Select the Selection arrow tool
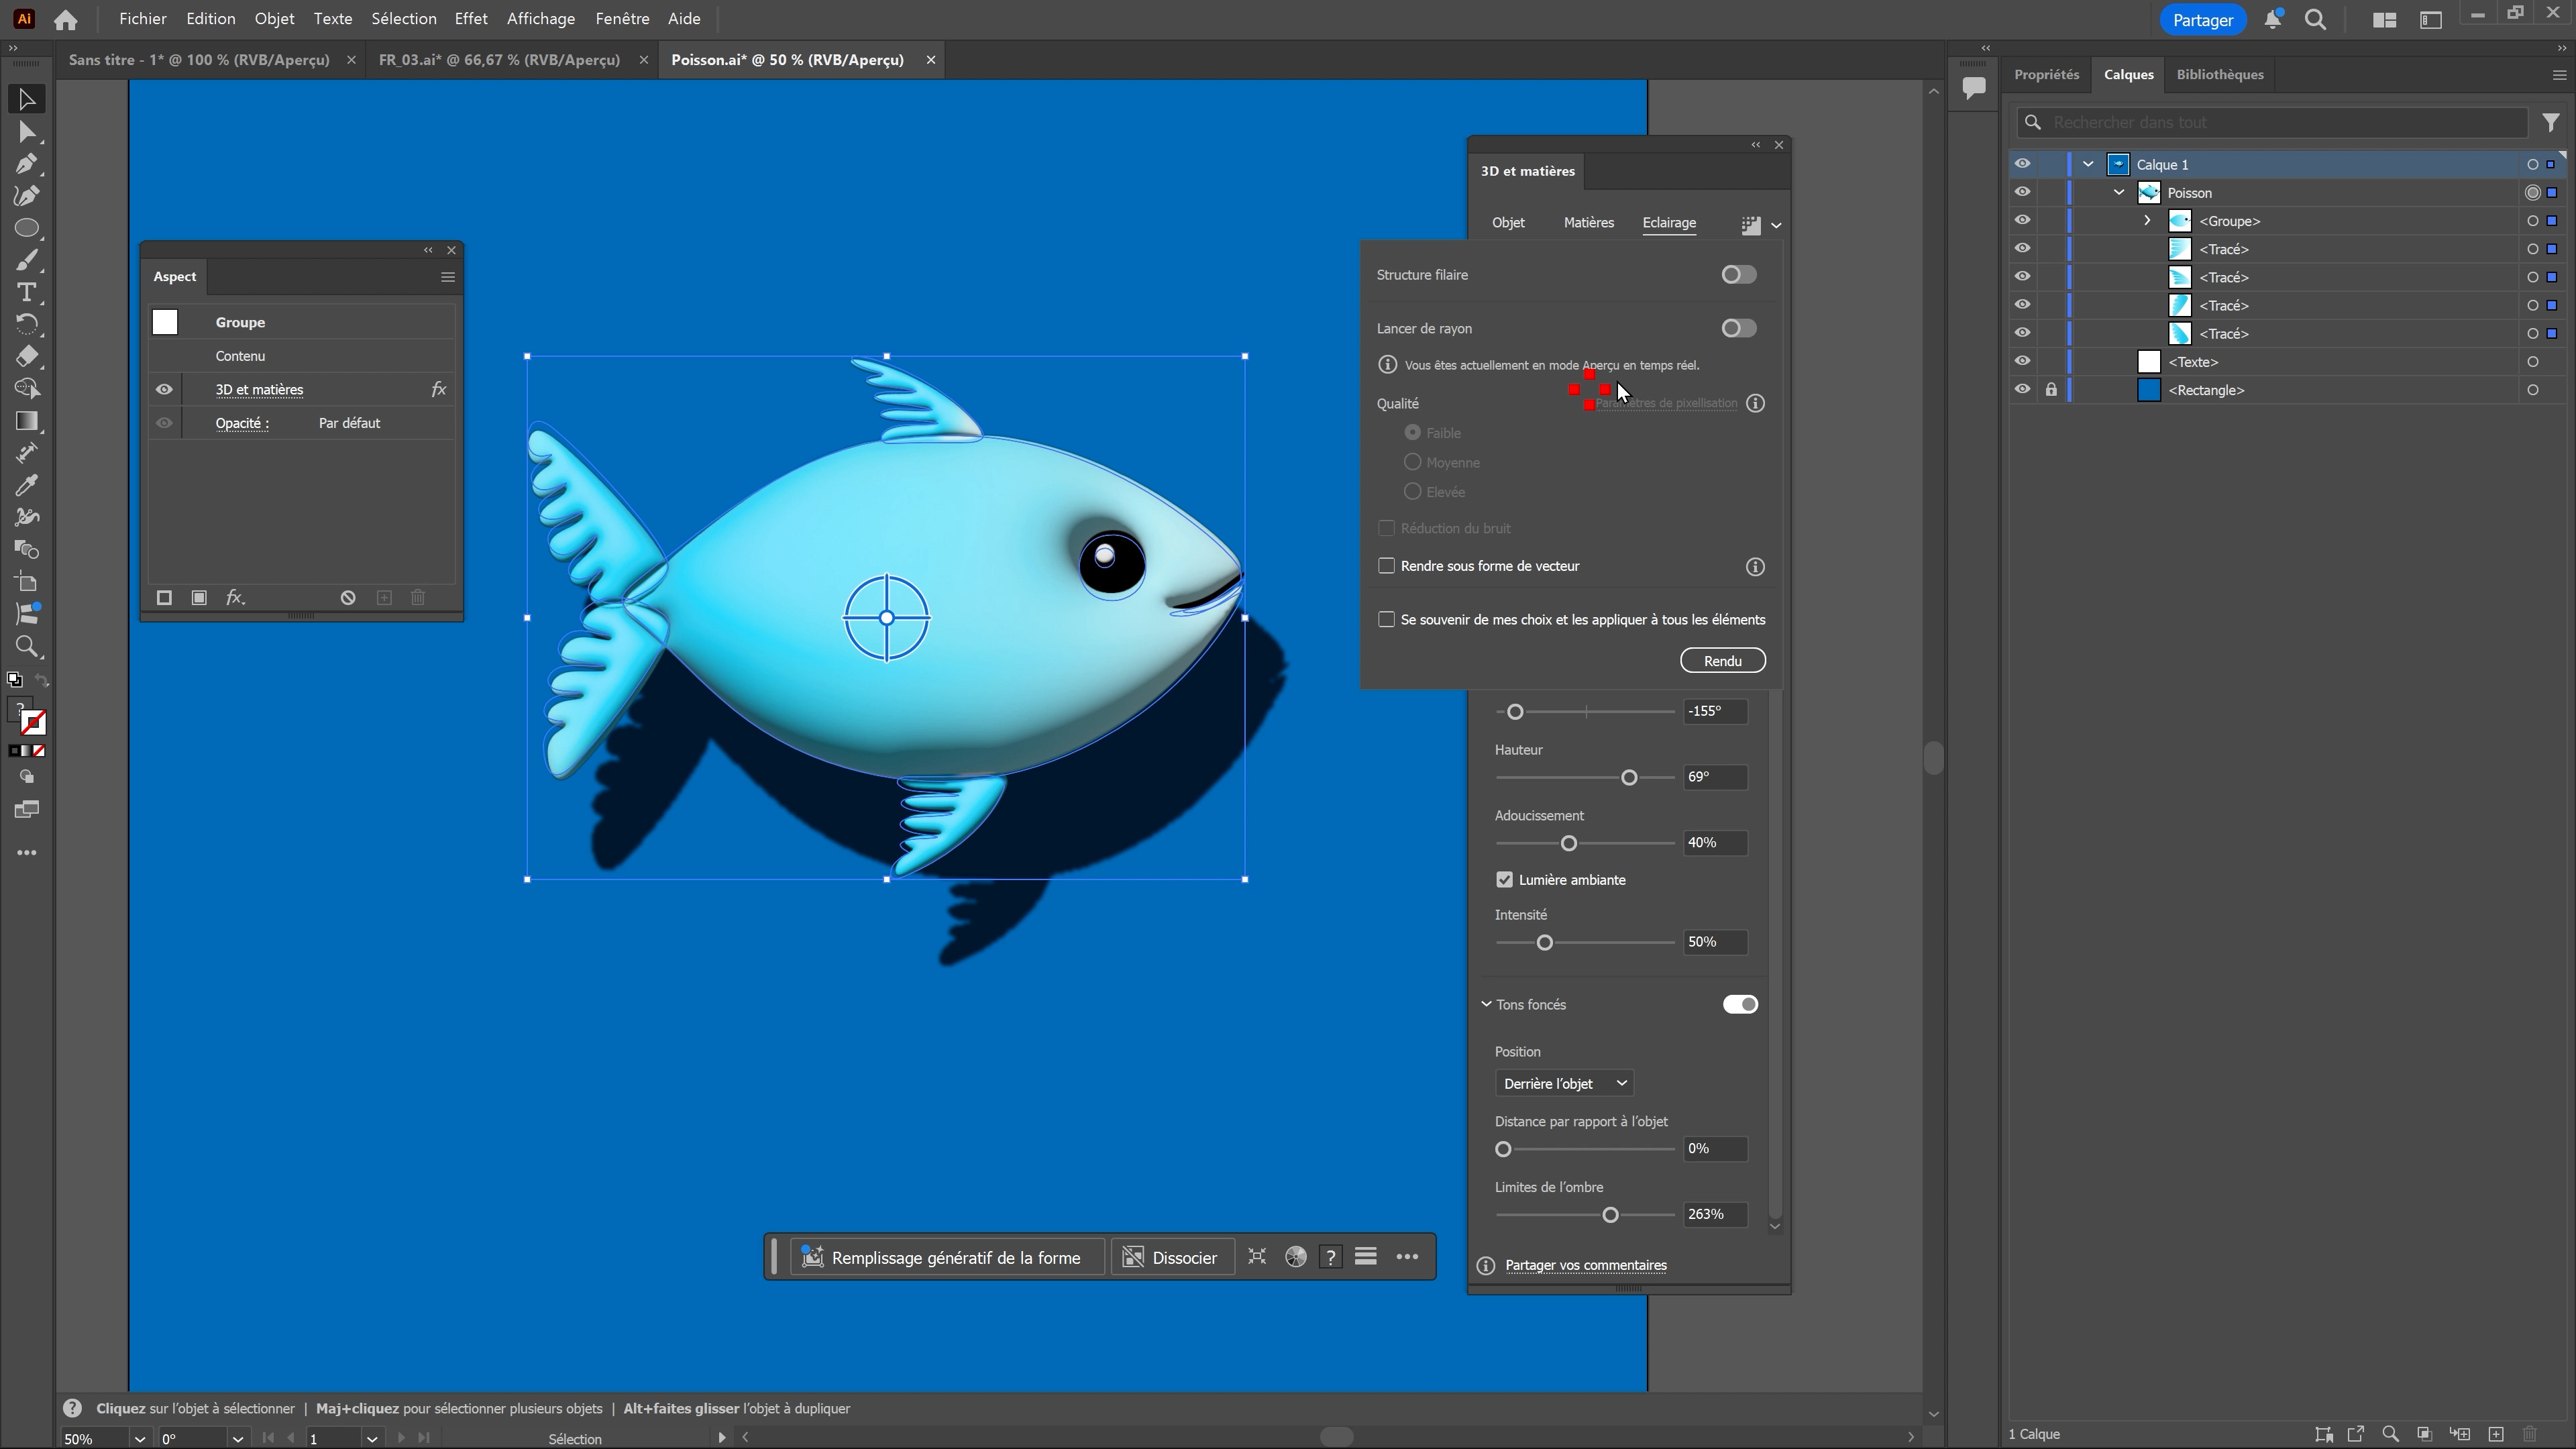2576x1449 pixels. [27, 99]
